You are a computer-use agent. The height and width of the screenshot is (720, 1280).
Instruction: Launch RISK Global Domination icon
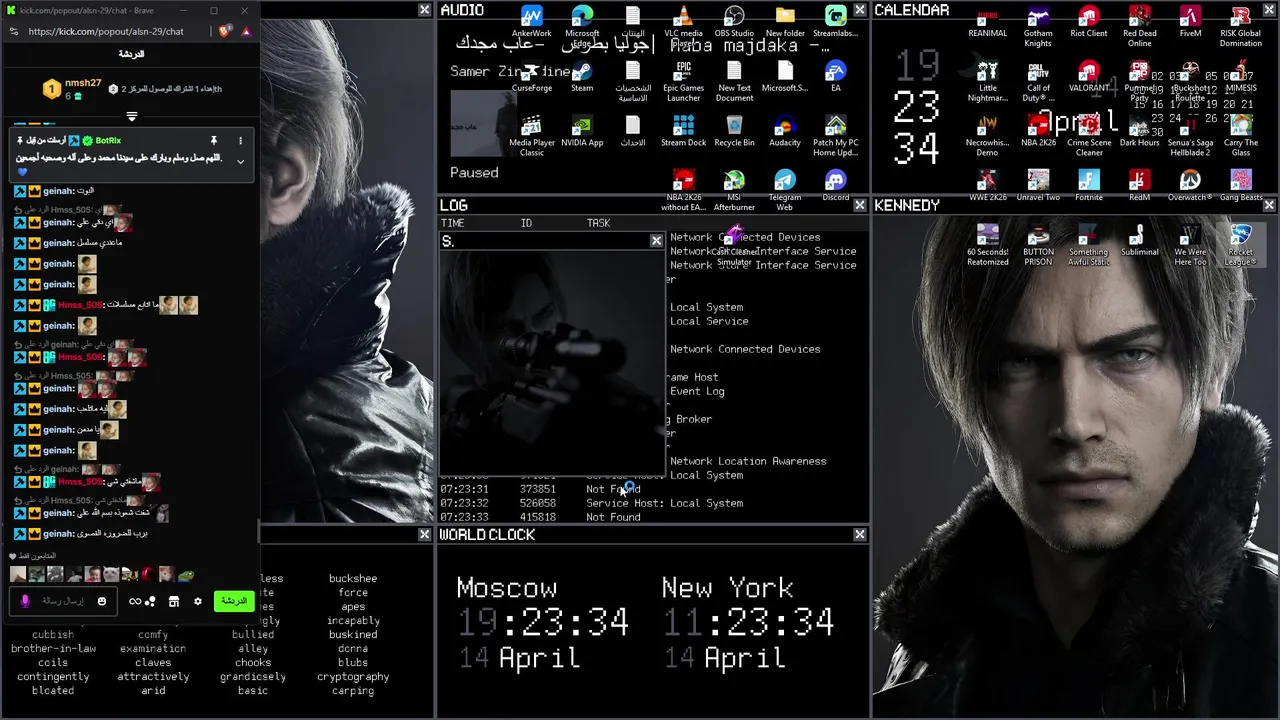point(1241,26)
